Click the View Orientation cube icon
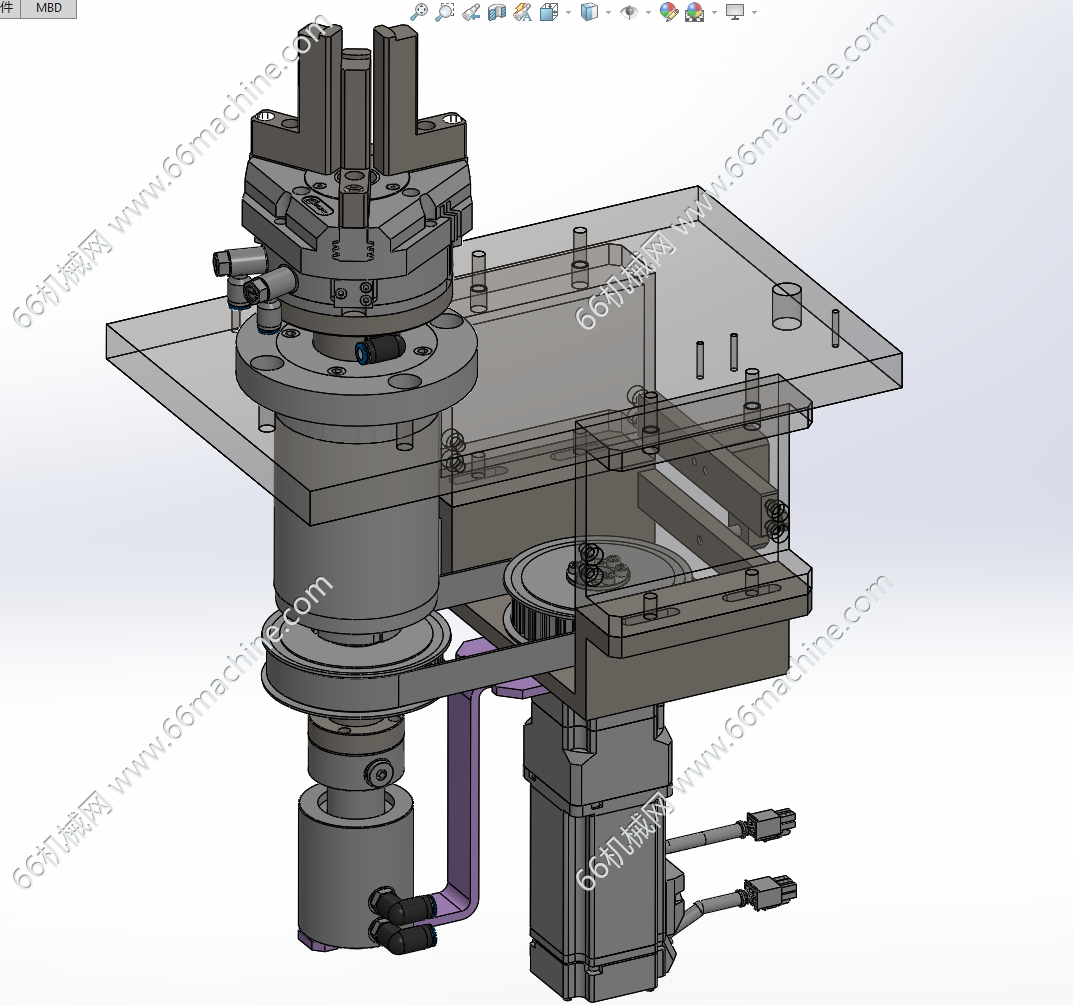 (x=549, y=12)
